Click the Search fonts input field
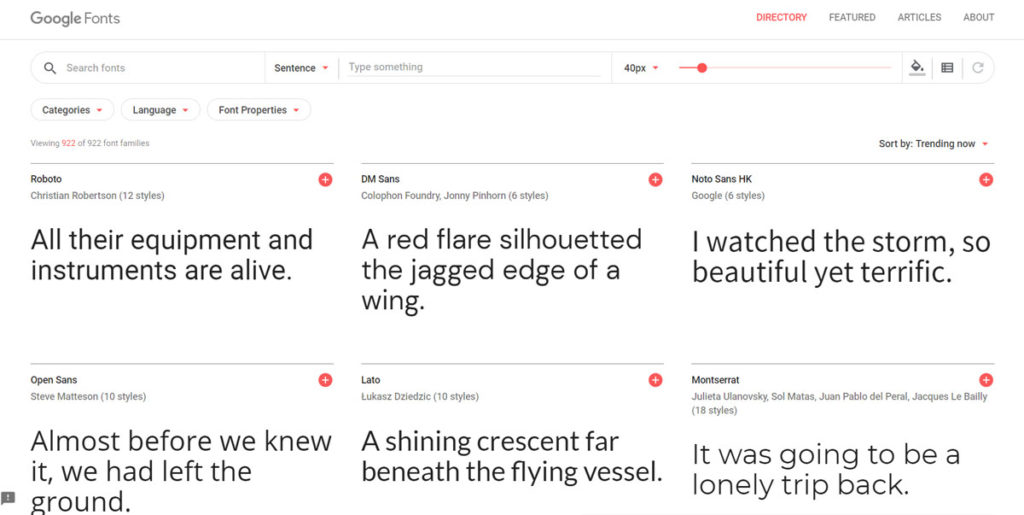The height and width of the screenshot is (515, 1024). point(160,68)
